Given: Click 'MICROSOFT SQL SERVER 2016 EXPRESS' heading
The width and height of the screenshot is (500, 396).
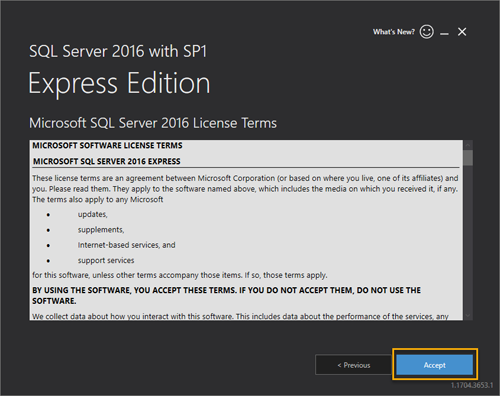Looking at the screenshot, I should tap(107, 161).
